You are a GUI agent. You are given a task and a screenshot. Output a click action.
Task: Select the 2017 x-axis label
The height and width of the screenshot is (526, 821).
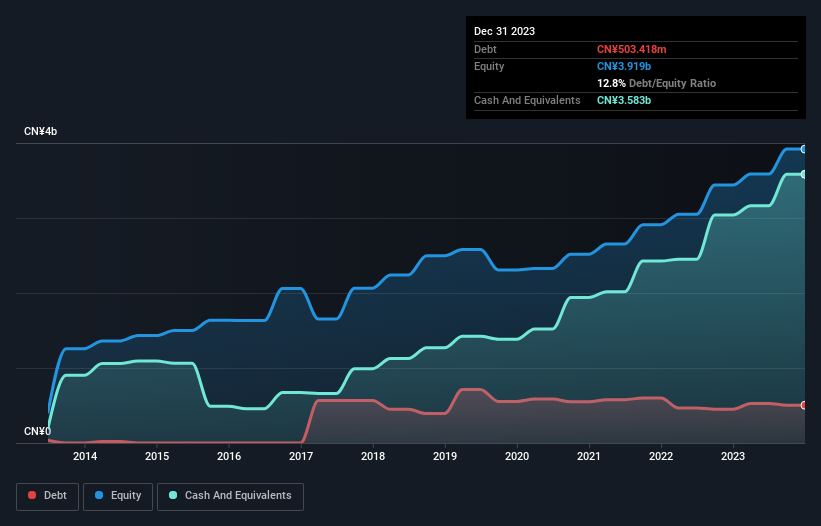tap(301, 456)
